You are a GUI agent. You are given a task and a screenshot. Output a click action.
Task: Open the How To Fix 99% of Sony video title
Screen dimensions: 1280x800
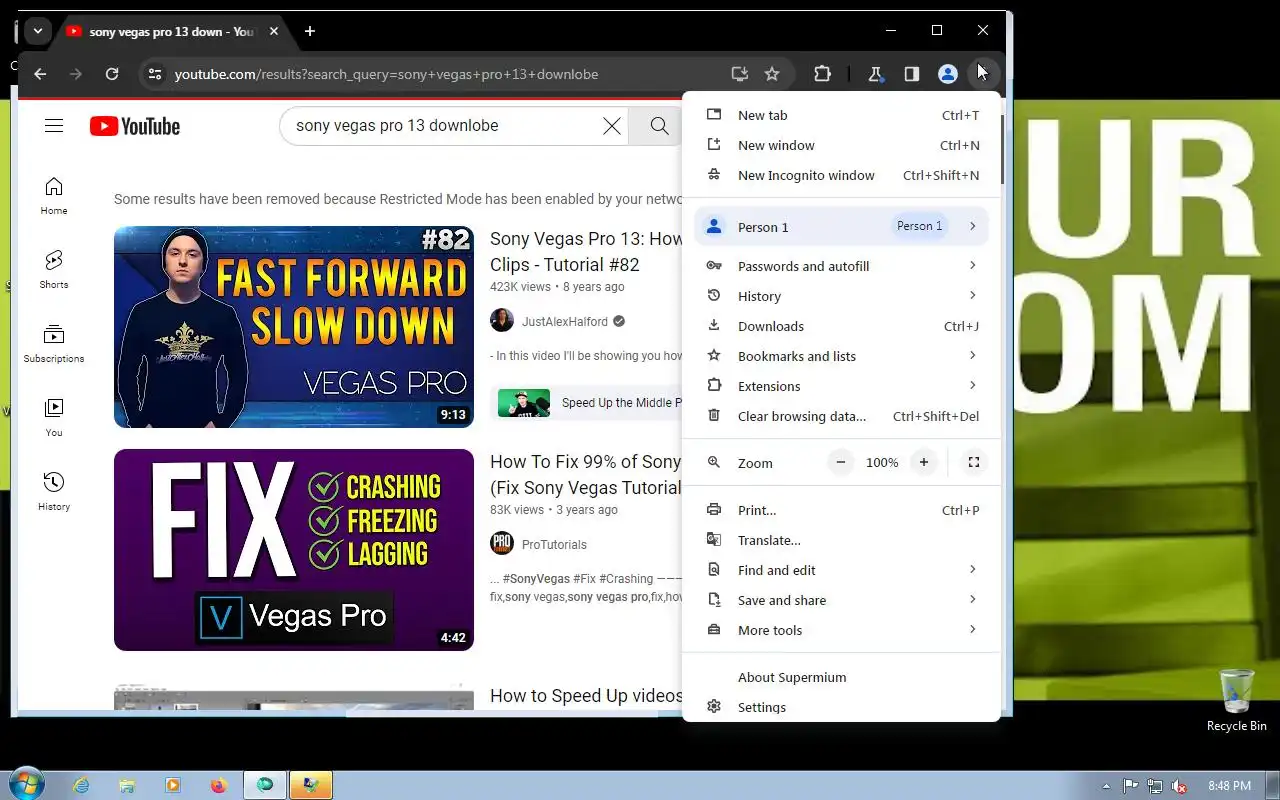pyautogui.click(x=586, y=475)
